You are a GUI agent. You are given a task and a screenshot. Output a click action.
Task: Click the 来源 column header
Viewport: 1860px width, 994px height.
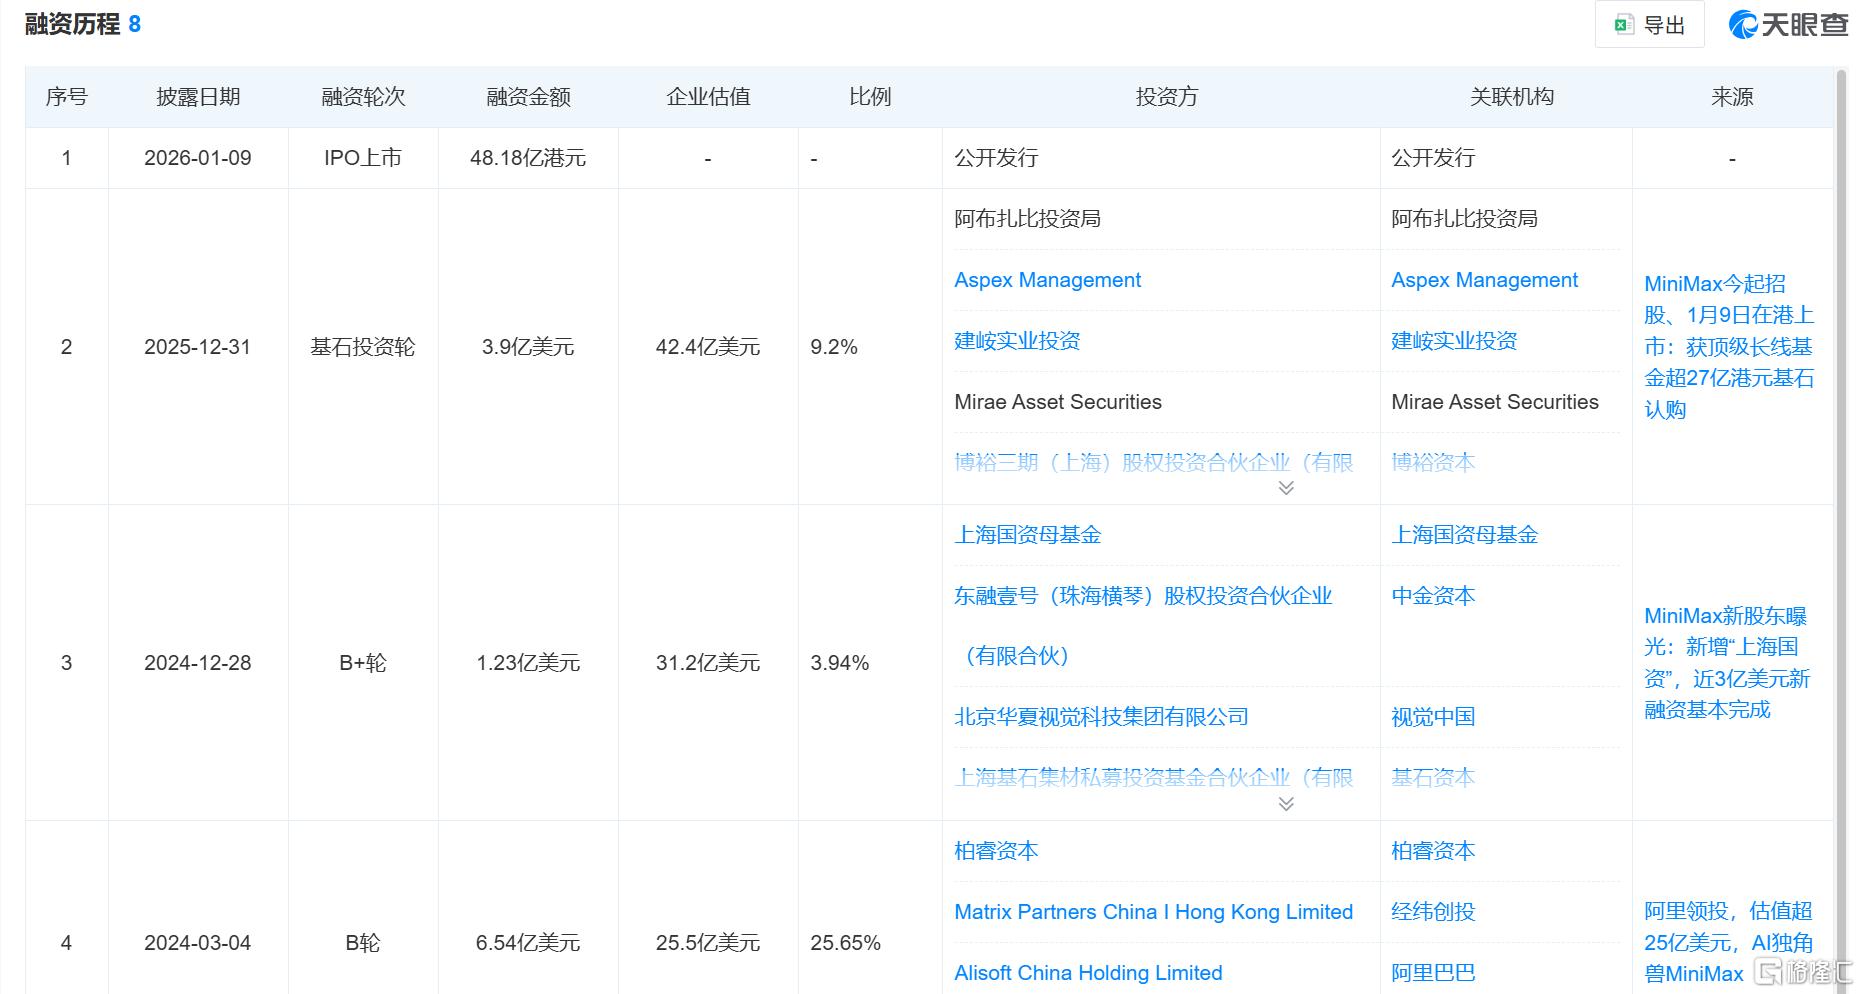(x=1732, y=97)
